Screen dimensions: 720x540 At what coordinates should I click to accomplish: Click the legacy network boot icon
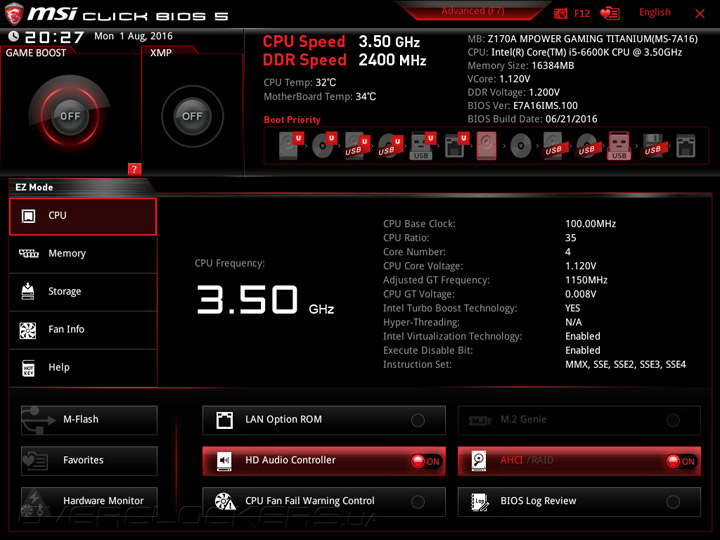[x=686, y=146]
